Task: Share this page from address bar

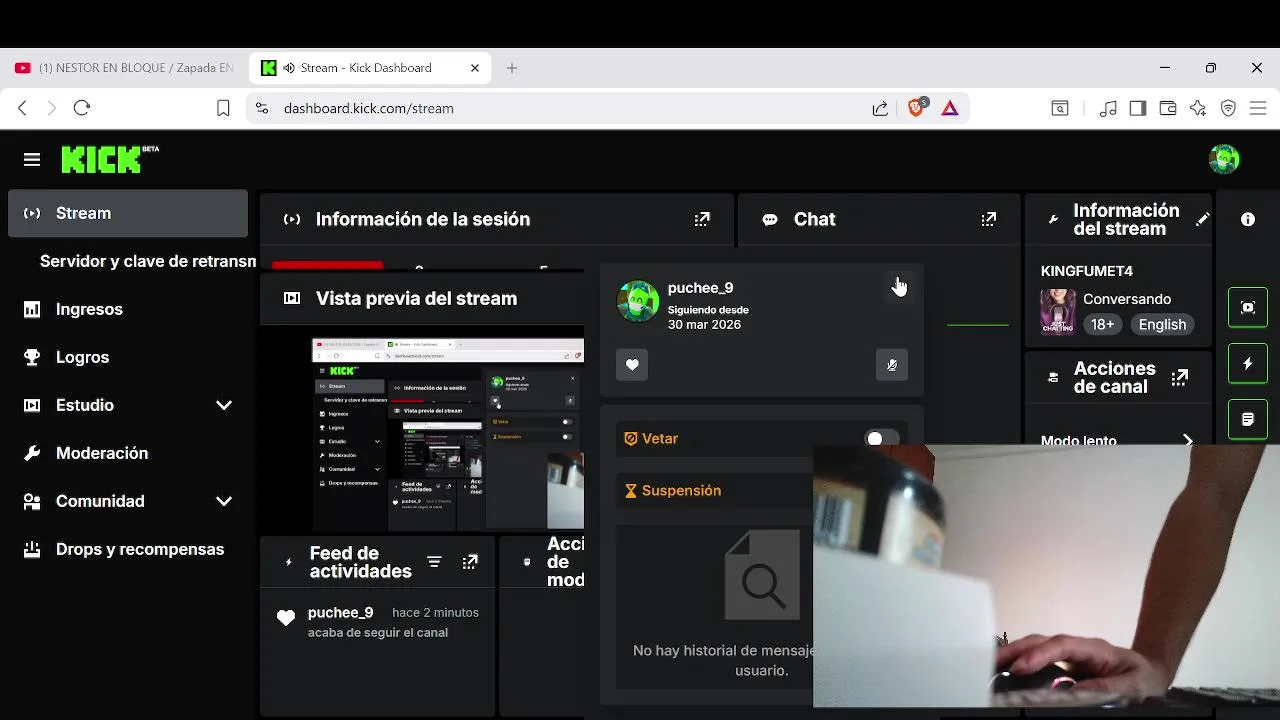Action: pos(880,108)
